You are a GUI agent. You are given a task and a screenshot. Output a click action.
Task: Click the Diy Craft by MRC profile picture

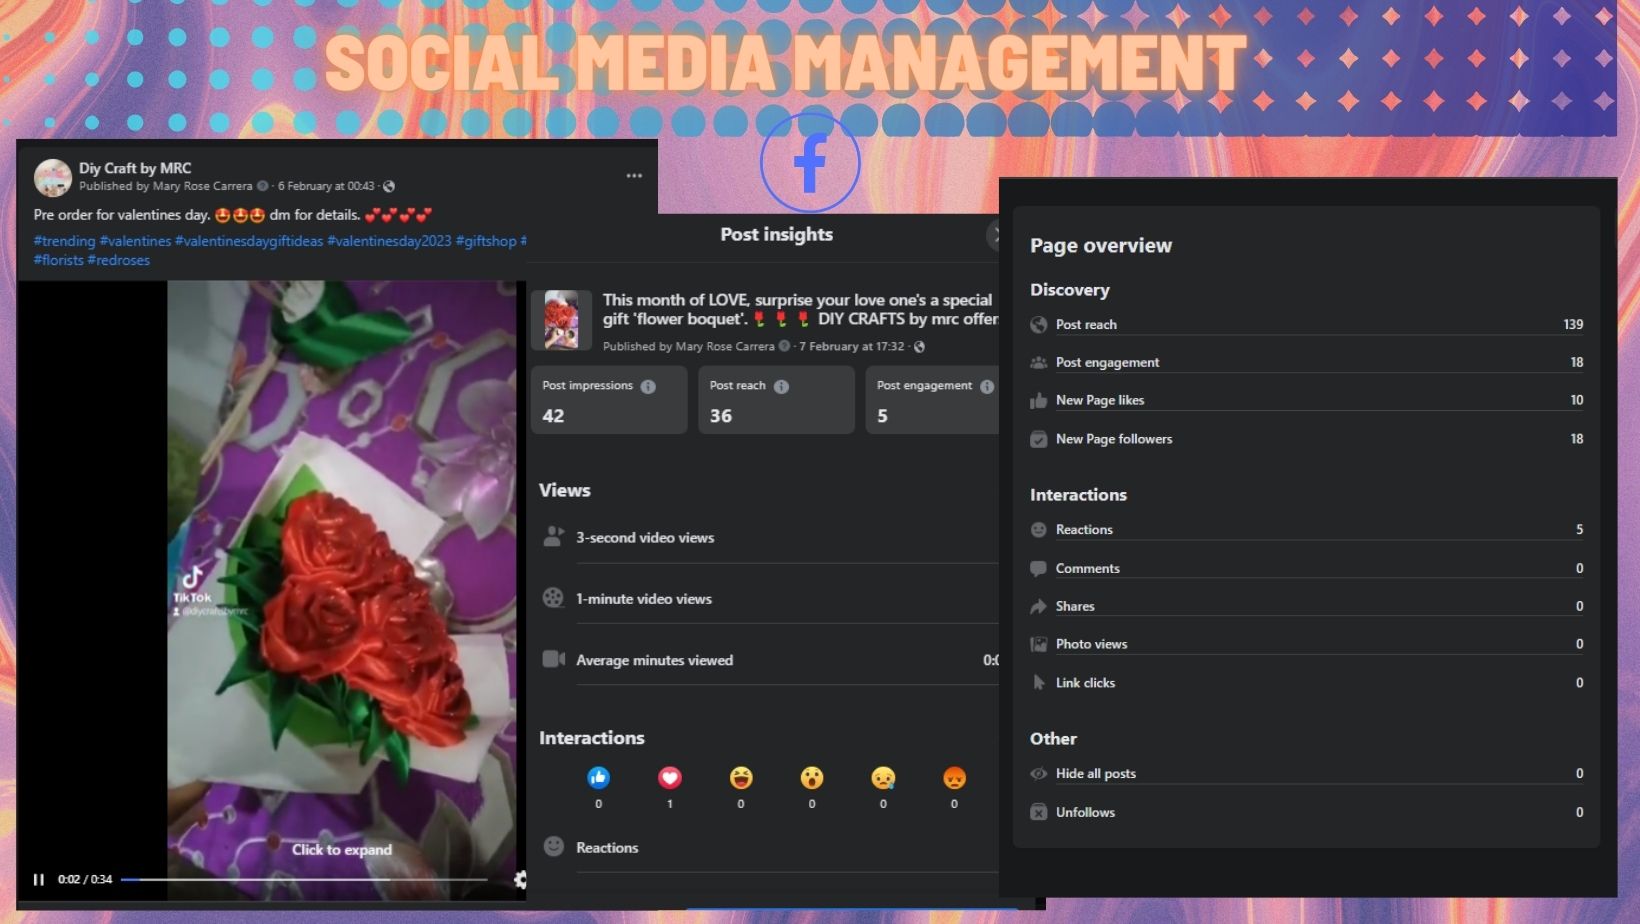coord(52,177)
